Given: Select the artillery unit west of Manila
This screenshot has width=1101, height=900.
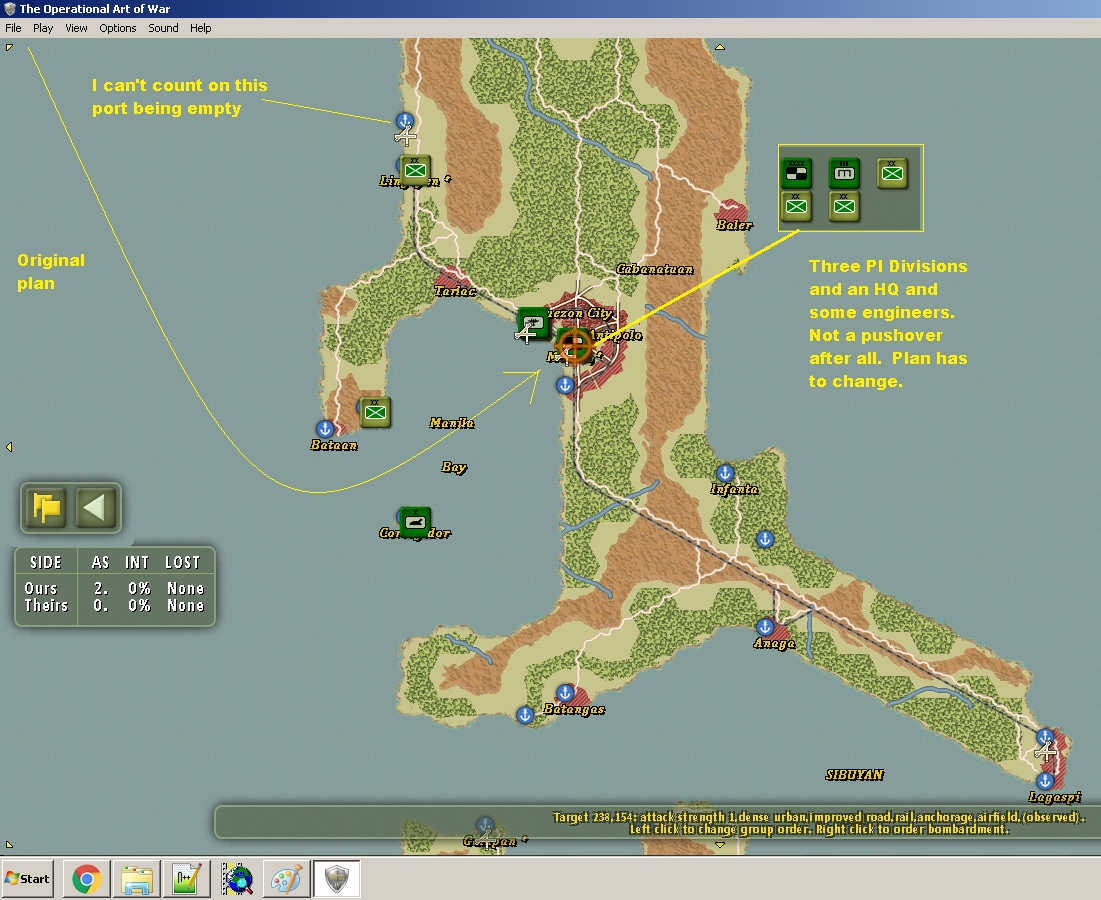Looking at the screenshot, I should pyautogui.click(x=532, y=324).
